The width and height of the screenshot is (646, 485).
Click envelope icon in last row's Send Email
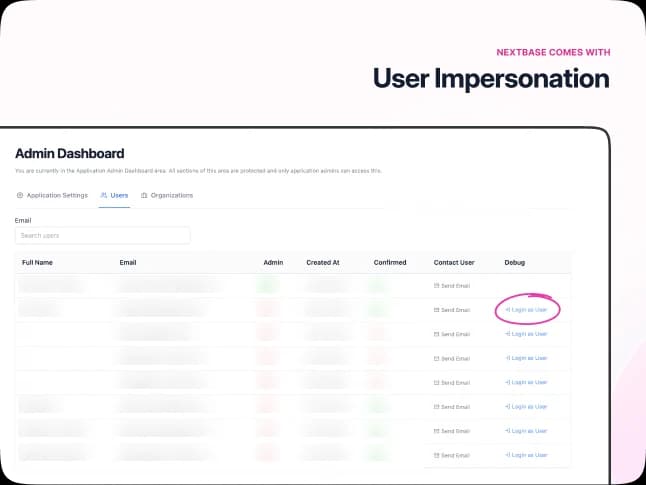click(436, 454)
